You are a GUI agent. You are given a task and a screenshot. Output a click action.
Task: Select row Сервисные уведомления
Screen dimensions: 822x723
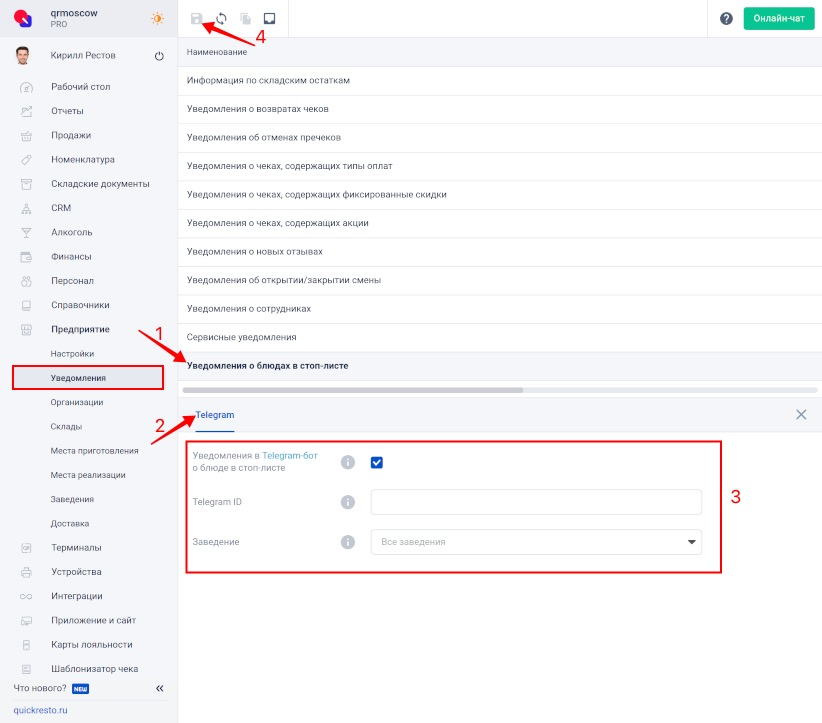click(x=500, y=338)
